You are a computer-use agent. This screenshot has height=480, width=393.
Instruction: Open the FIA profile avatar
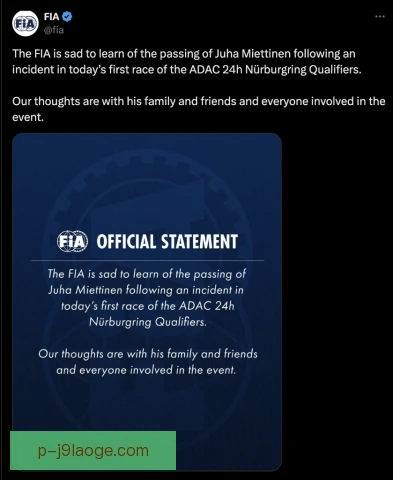pyautogui.click(x=25, y=24)
